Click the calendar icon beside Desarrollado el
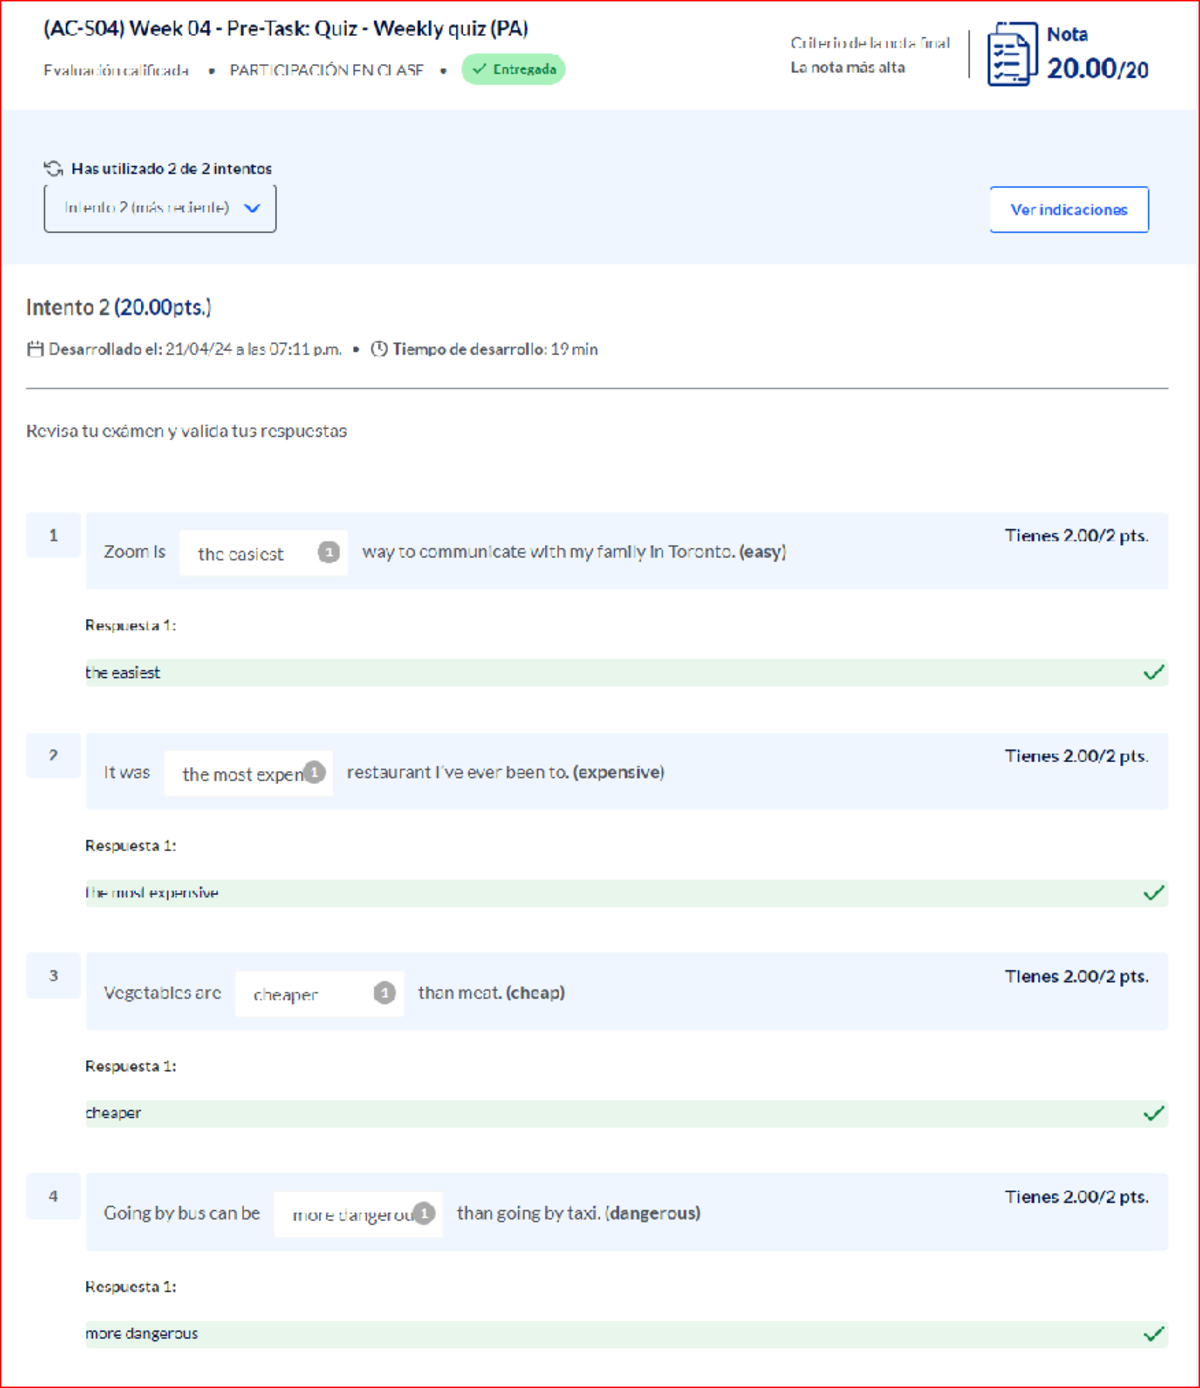 pyautogui.click(x=35, y=349)
